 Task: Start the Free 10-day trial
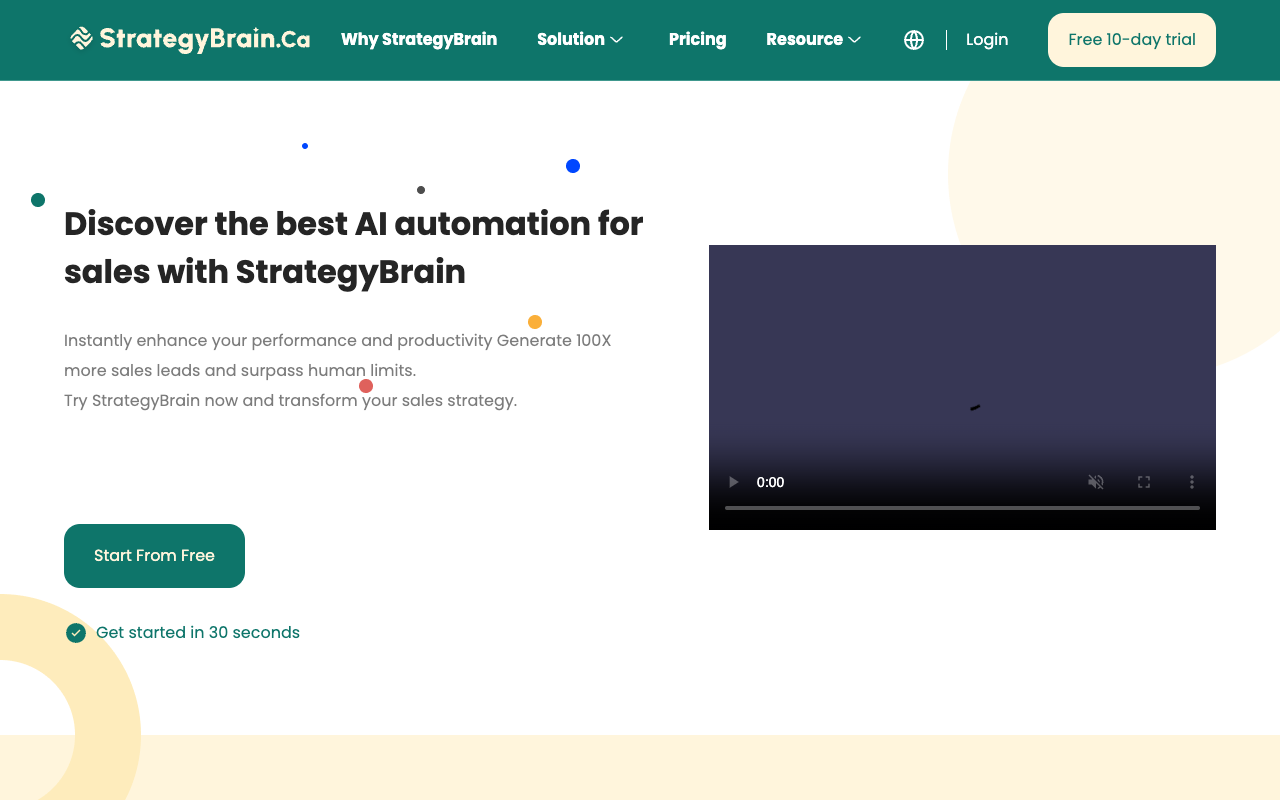coord(1132,40)
